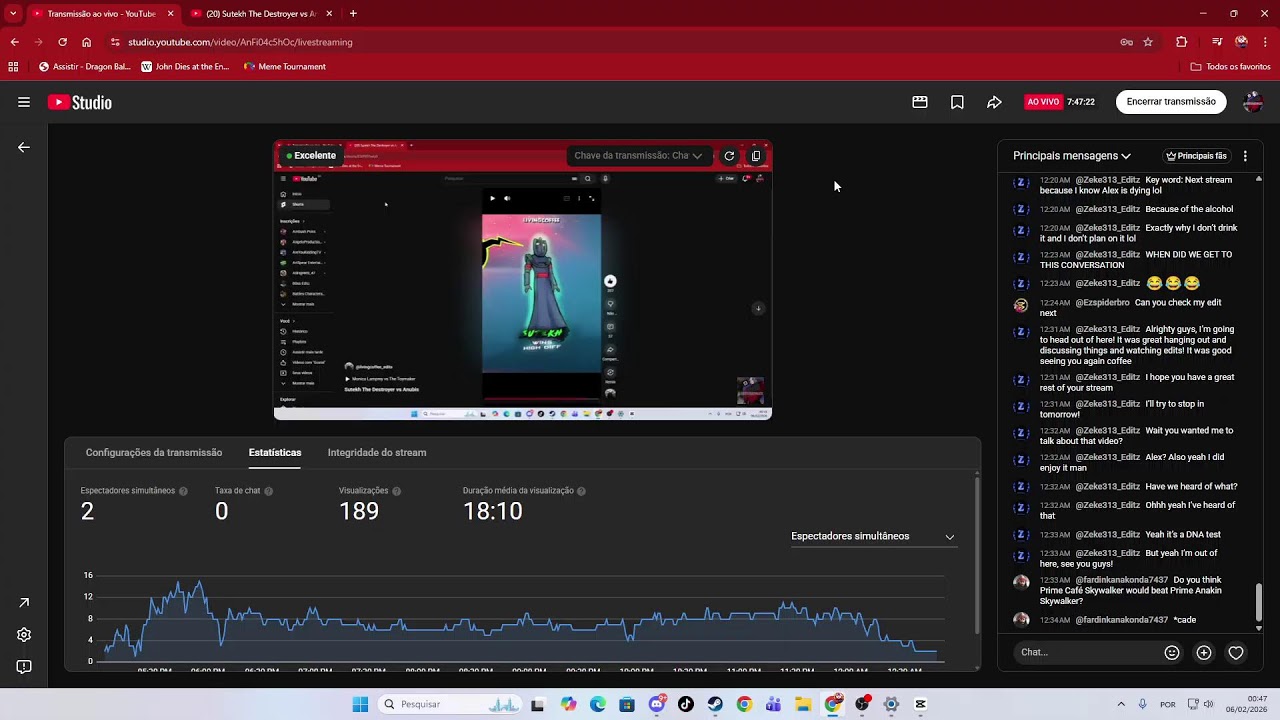Open CapCut from the taskbar
1280x720 pixels.
point(920,704)
